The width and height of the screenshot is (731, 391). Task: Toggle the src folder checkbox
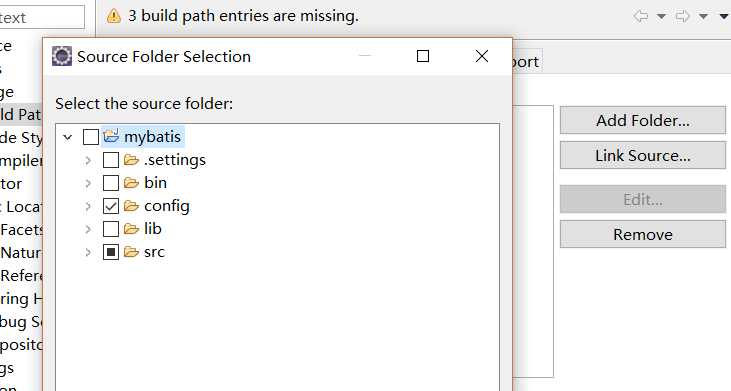110,252
